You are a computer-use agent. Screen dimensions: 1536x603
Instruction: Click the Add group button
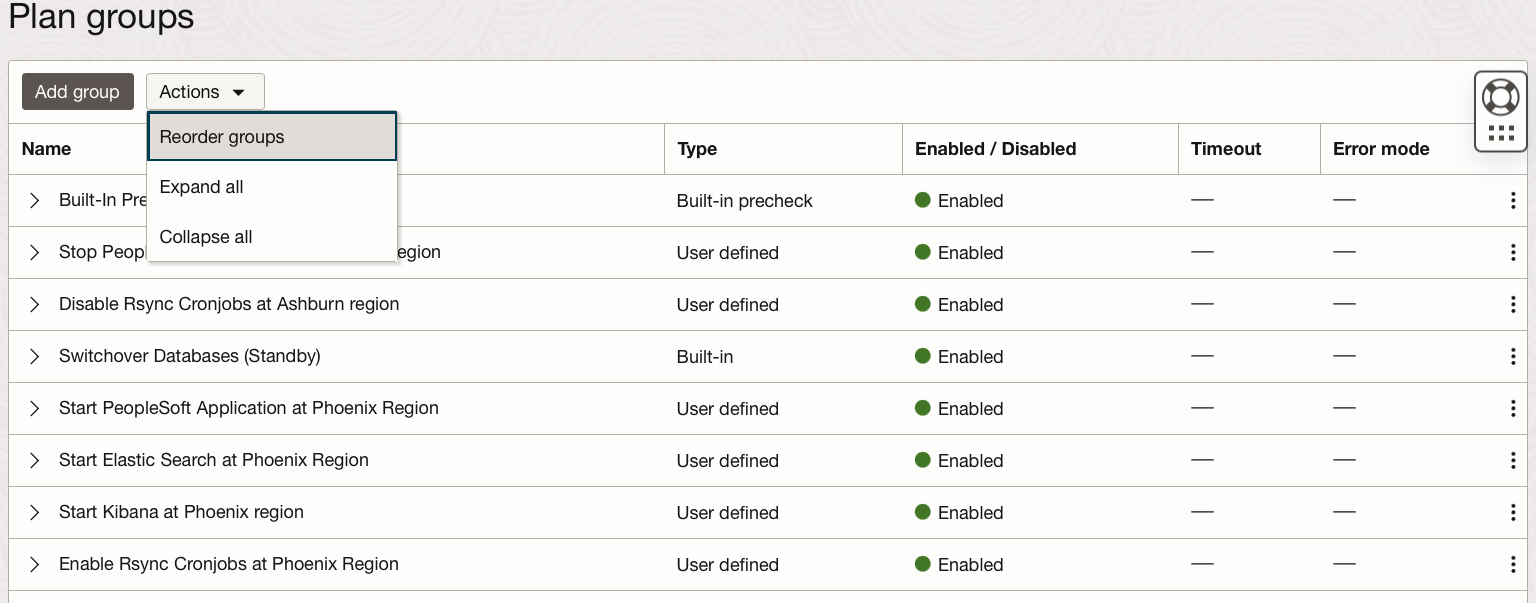tap(77, 92)
